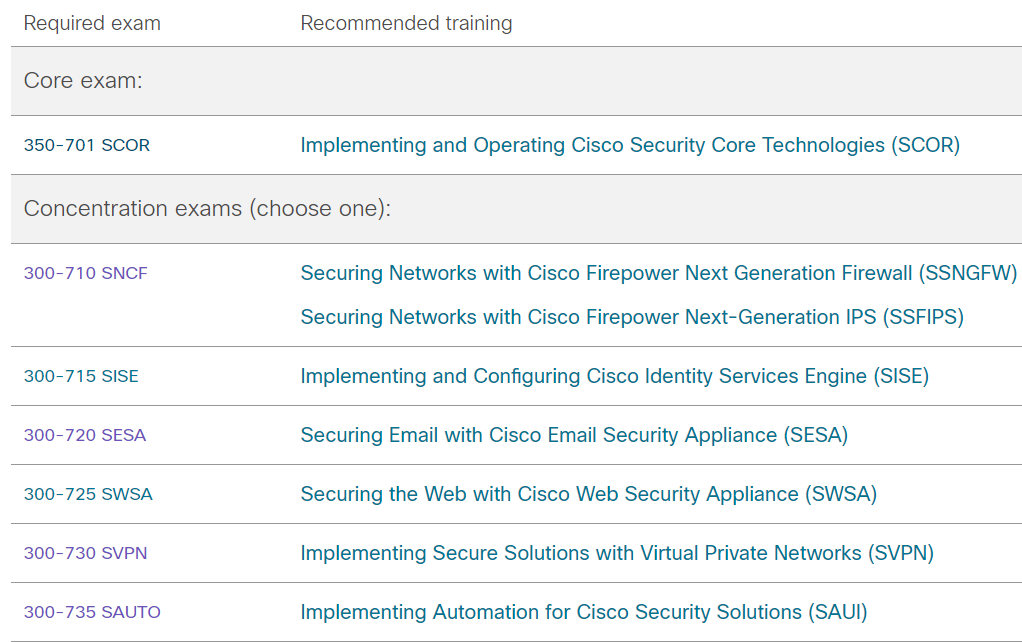The image size is (1022, 642).
Task: Open Implementing and Operating Cisco Security Core Technologies
Action: click(629, 146)
